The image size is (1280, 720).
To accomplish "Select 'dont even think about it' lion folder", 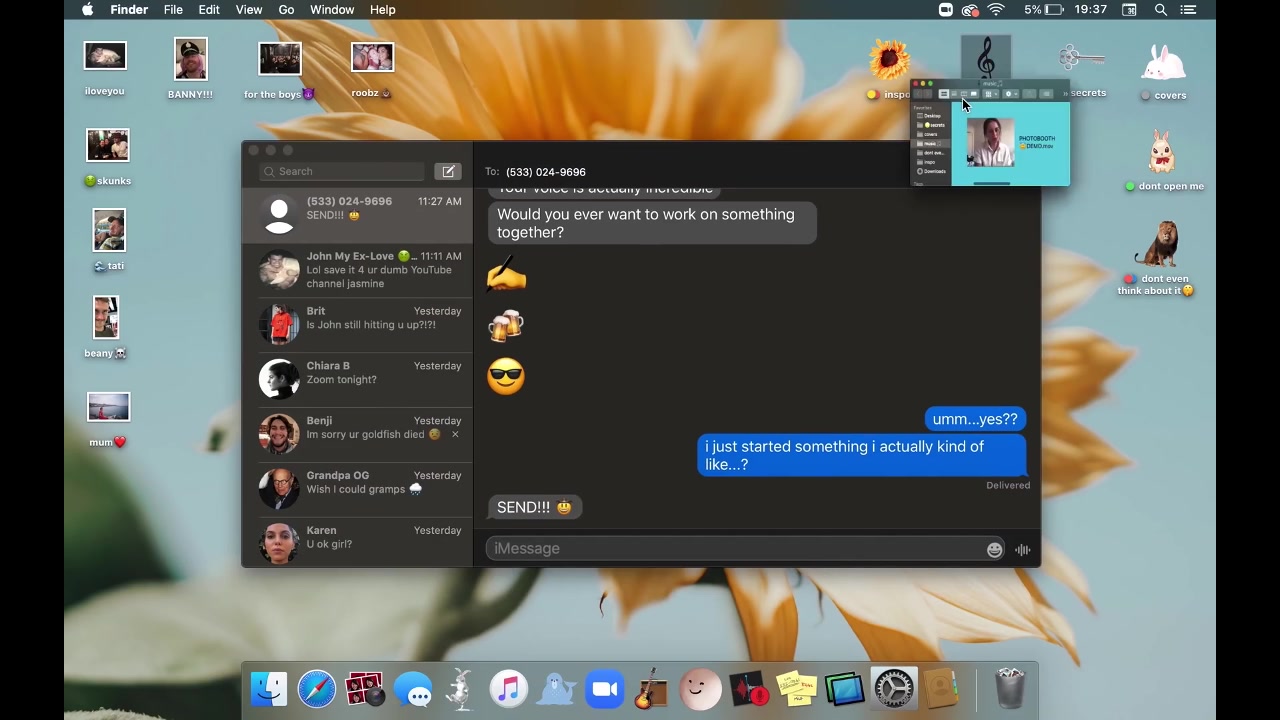I will [x=1157, y=258].
